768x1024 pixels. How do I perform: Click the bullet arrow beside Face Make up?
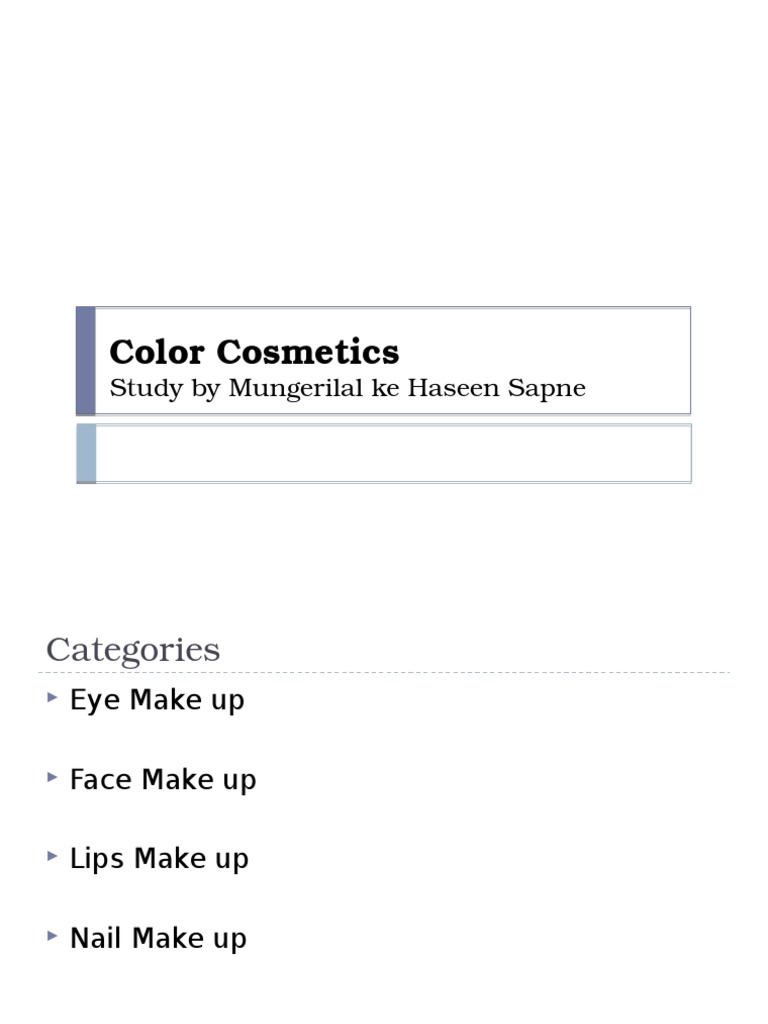pos(52,777)
